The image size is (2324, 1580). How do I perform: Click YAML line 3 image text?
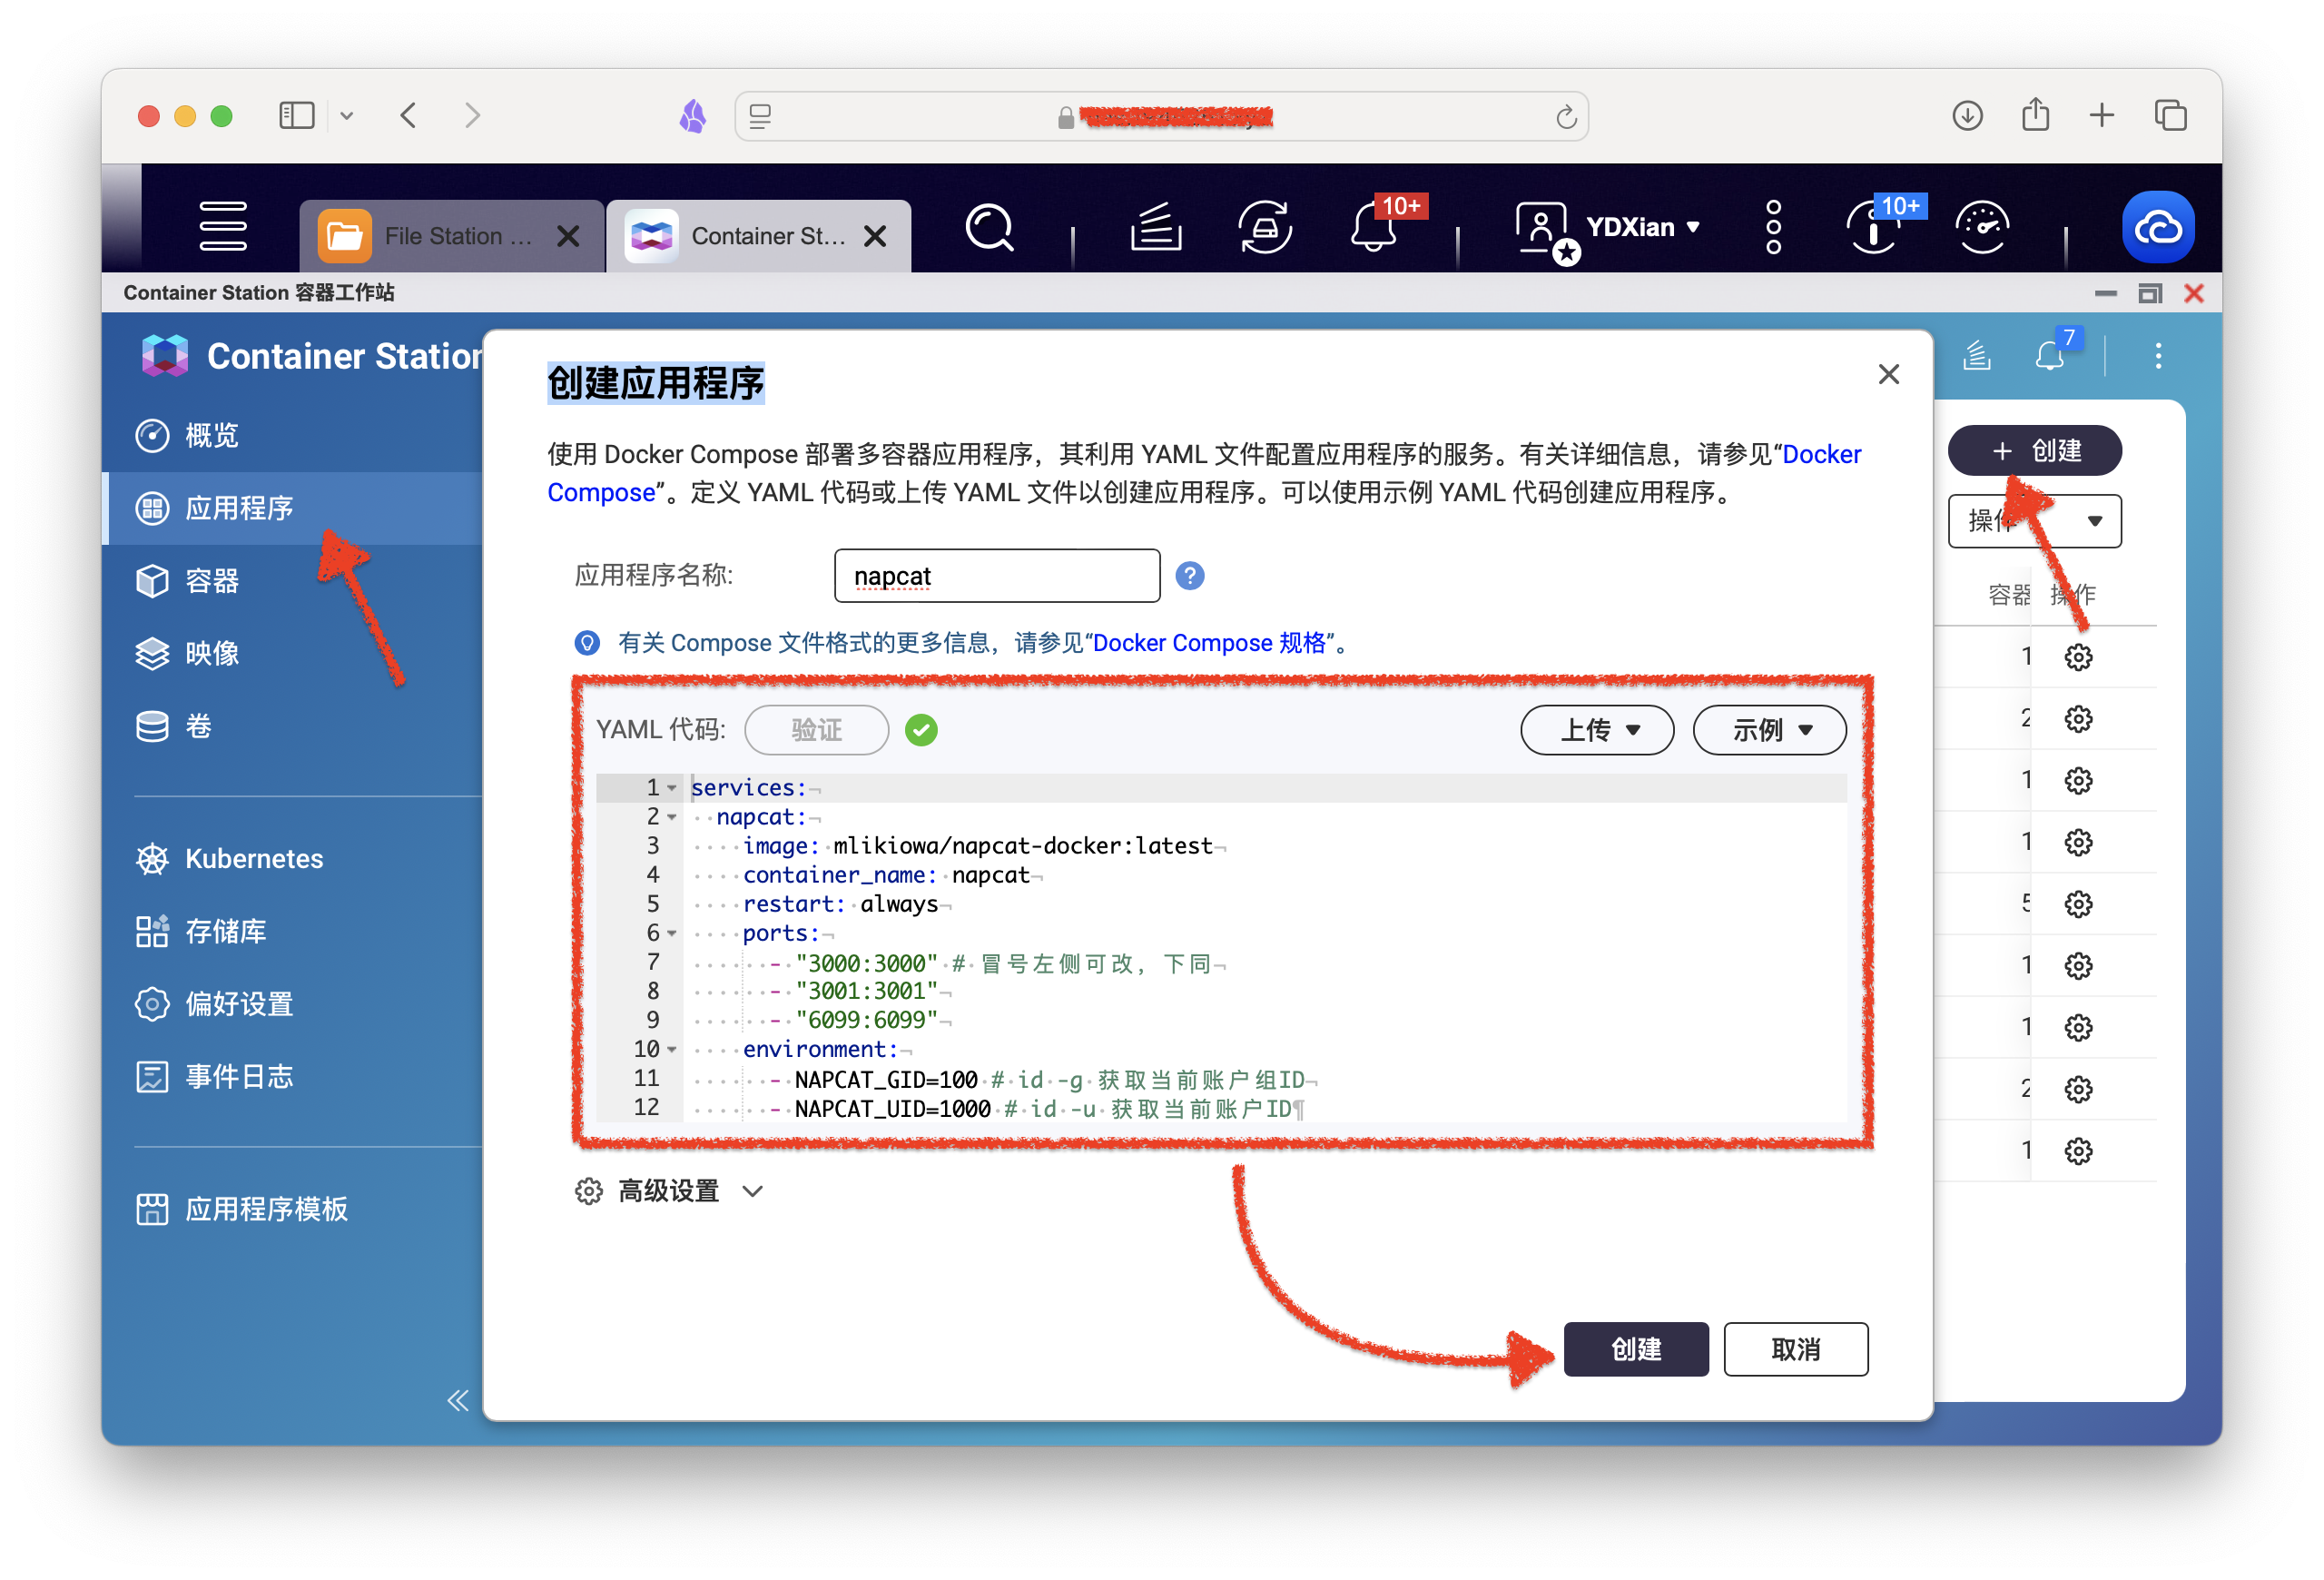tap(977, 846)
